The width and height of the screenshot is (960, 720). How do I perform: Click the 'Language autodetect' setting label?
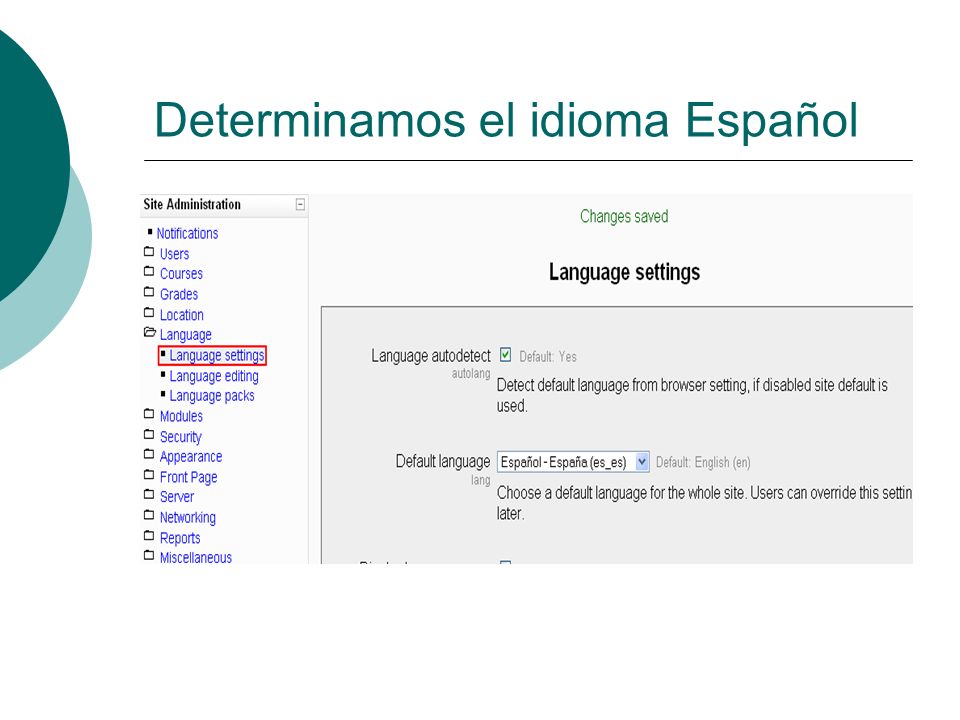[x=431, y=356]
